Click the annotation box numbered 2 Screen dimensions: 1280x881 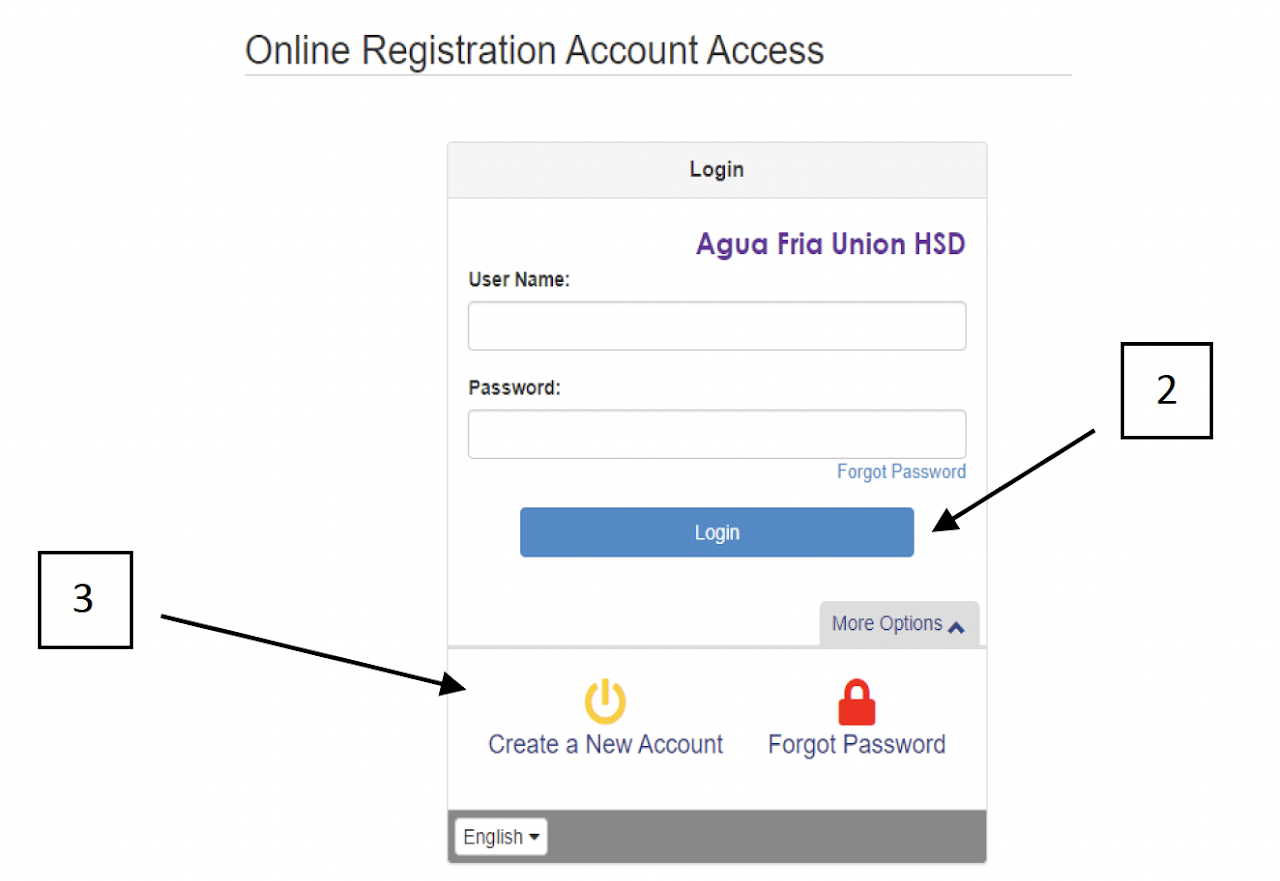(x=1166, y=390)
